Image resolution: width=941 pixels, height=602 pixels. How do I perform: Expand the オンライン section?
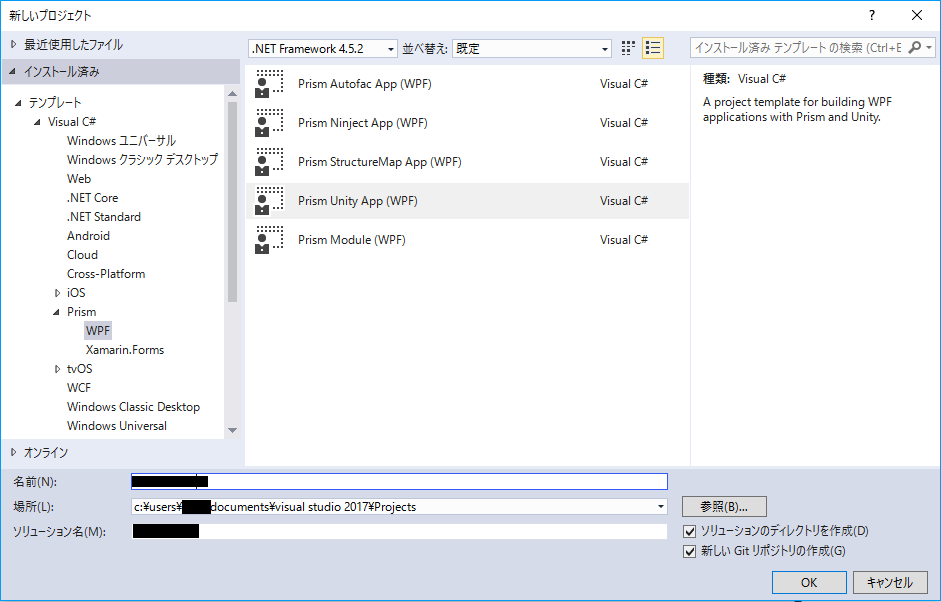14,452
